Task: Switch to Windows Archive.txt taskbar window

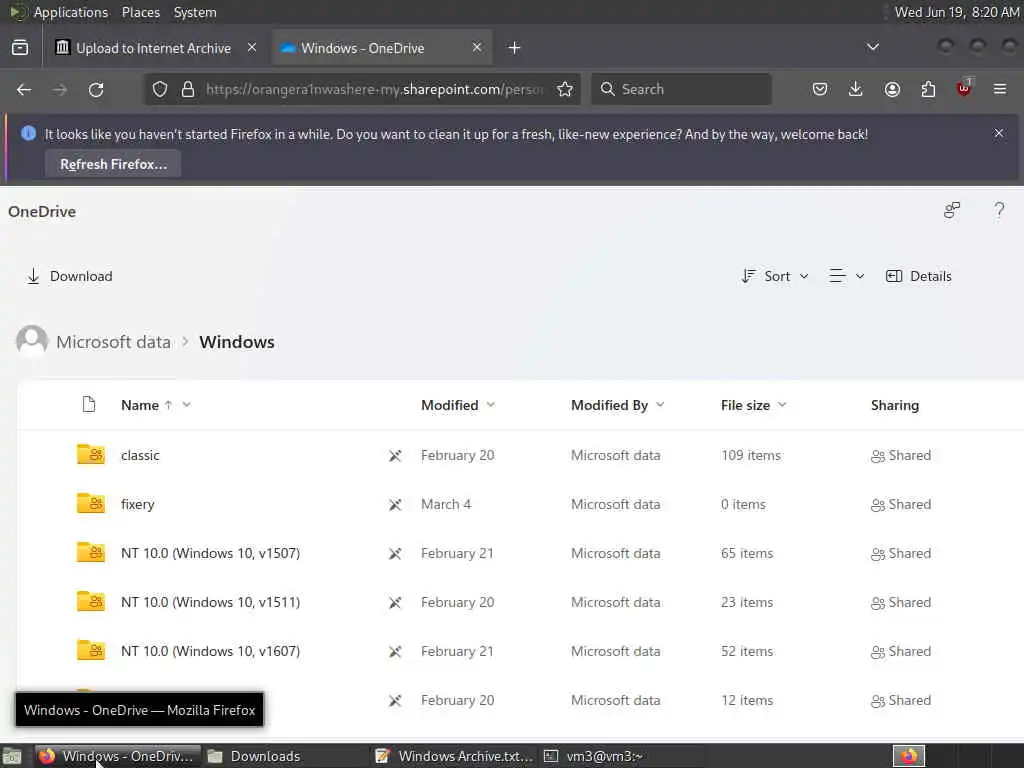Action: click(455, 756)
